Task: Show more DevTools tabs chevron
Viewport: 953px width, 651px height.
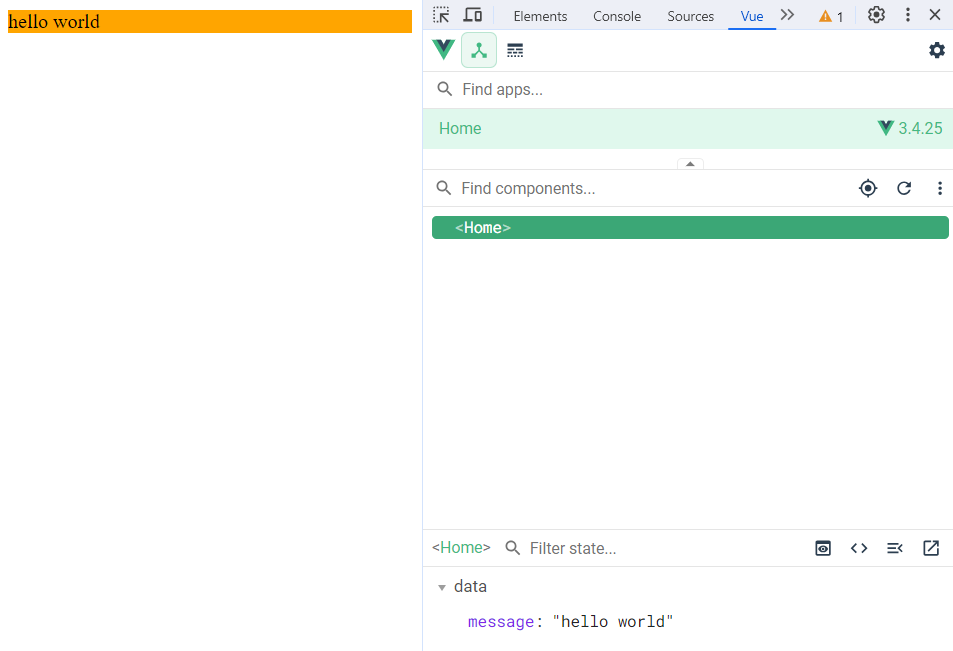Action: (787, 15)
